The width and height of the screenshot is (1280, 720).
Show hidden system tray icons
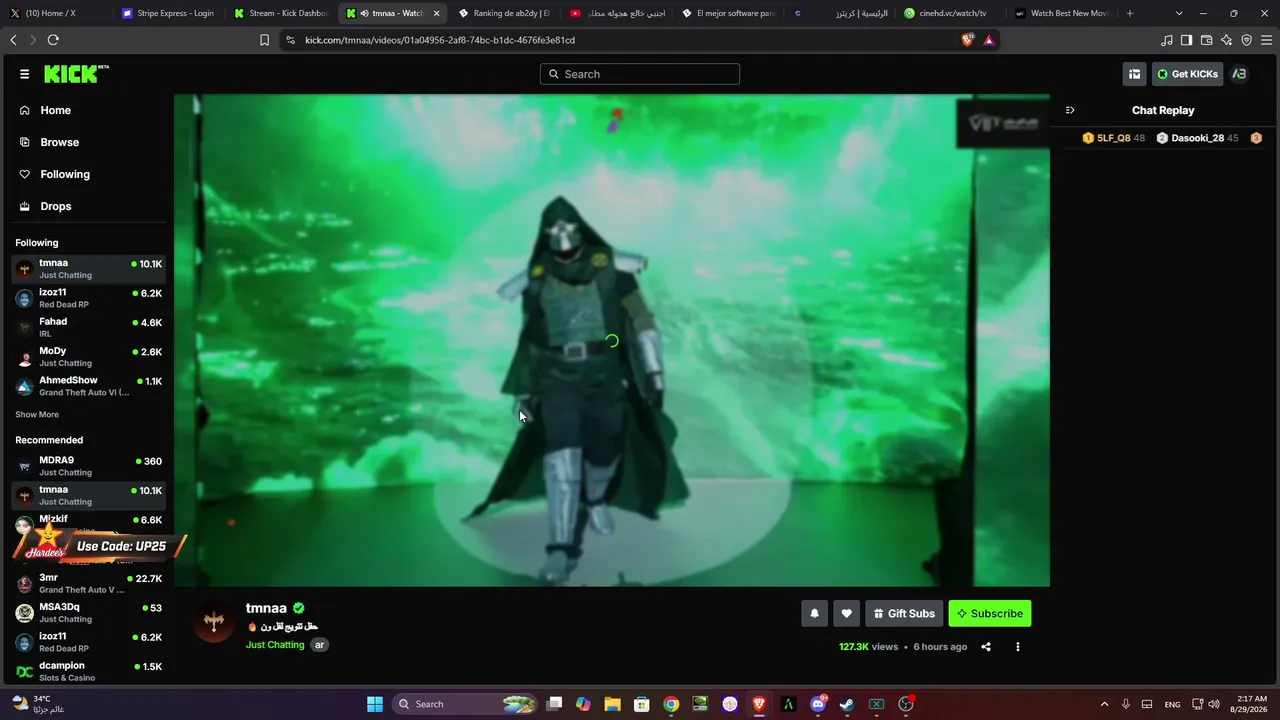[x=1104, y=704]
